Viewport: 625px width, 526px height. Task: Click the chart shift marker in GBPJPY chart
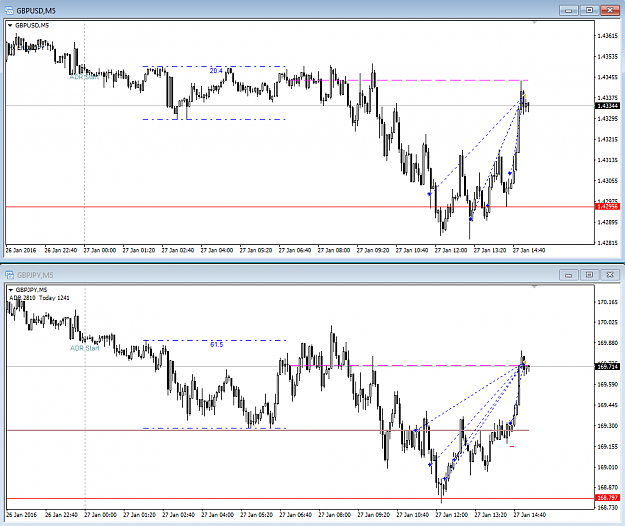pos(535,287)
